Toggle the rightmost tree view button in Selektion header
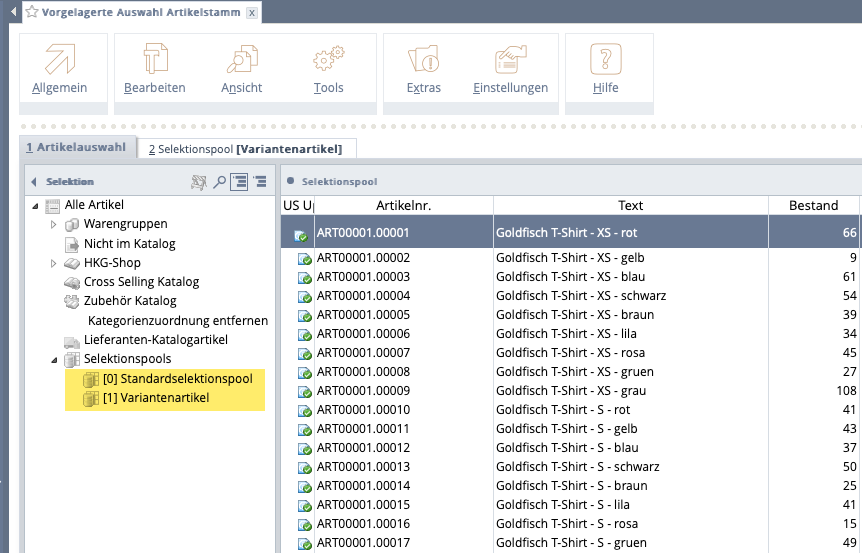This screenshot has width=862, height=553. pos(261,182)
